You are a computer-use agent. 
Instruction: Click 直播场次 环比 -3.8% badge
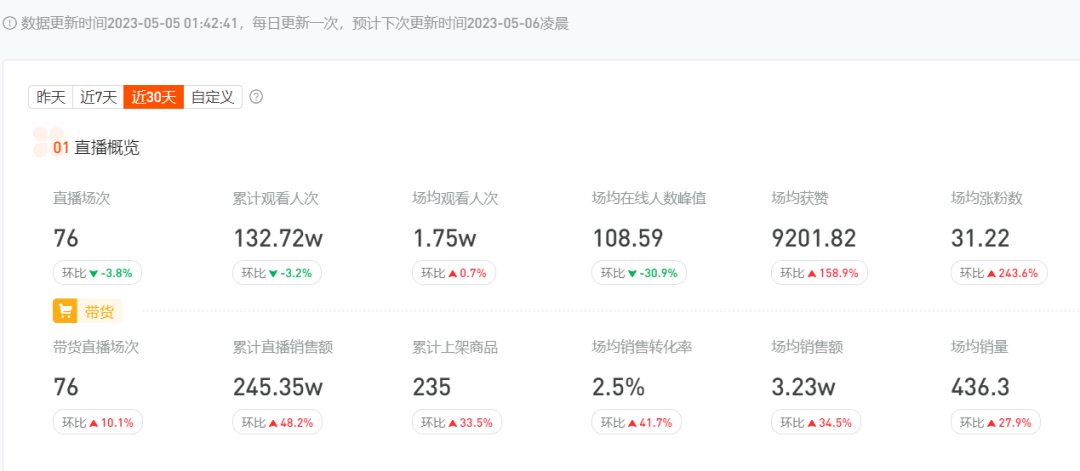click(98, 273)
